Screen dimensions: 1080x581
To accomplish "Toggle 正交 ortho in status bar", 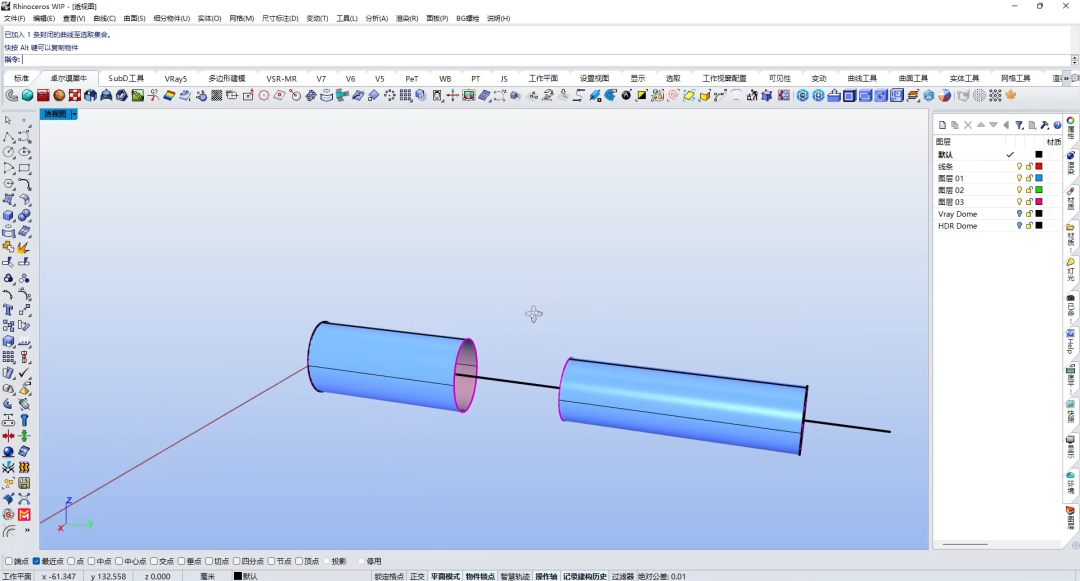I will coord(417,576).
